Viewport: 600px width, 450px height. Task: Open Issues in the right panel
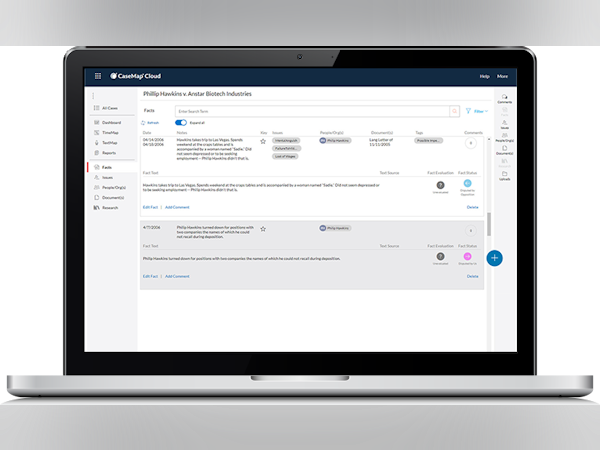(x=504, y=124)
